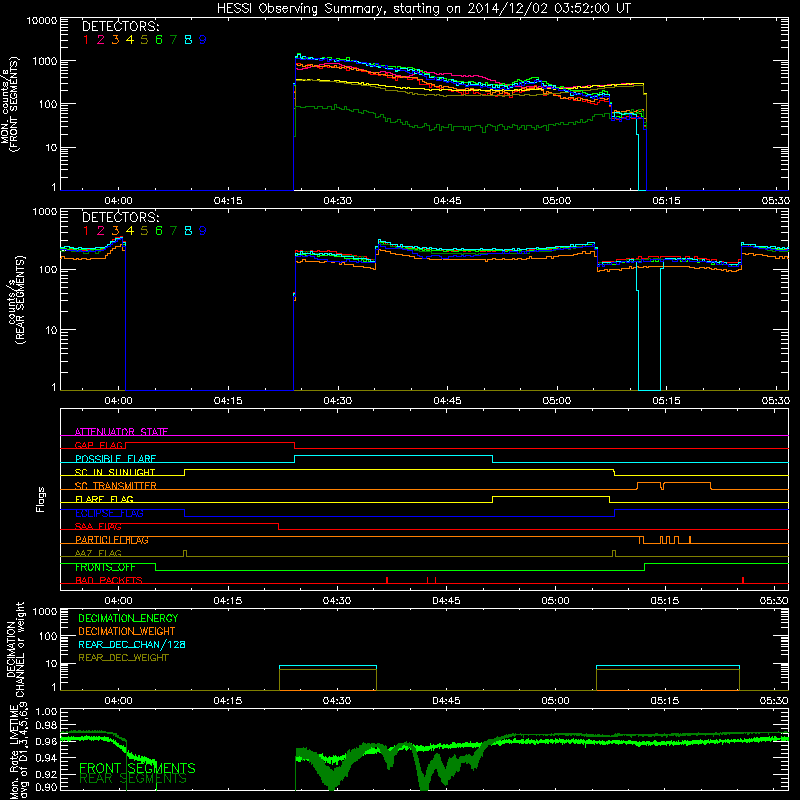This screenshot has width=800, height=800.
Task: Click FRONT SEGMENTS label in the livetime plot
Action: pos(137,768)
